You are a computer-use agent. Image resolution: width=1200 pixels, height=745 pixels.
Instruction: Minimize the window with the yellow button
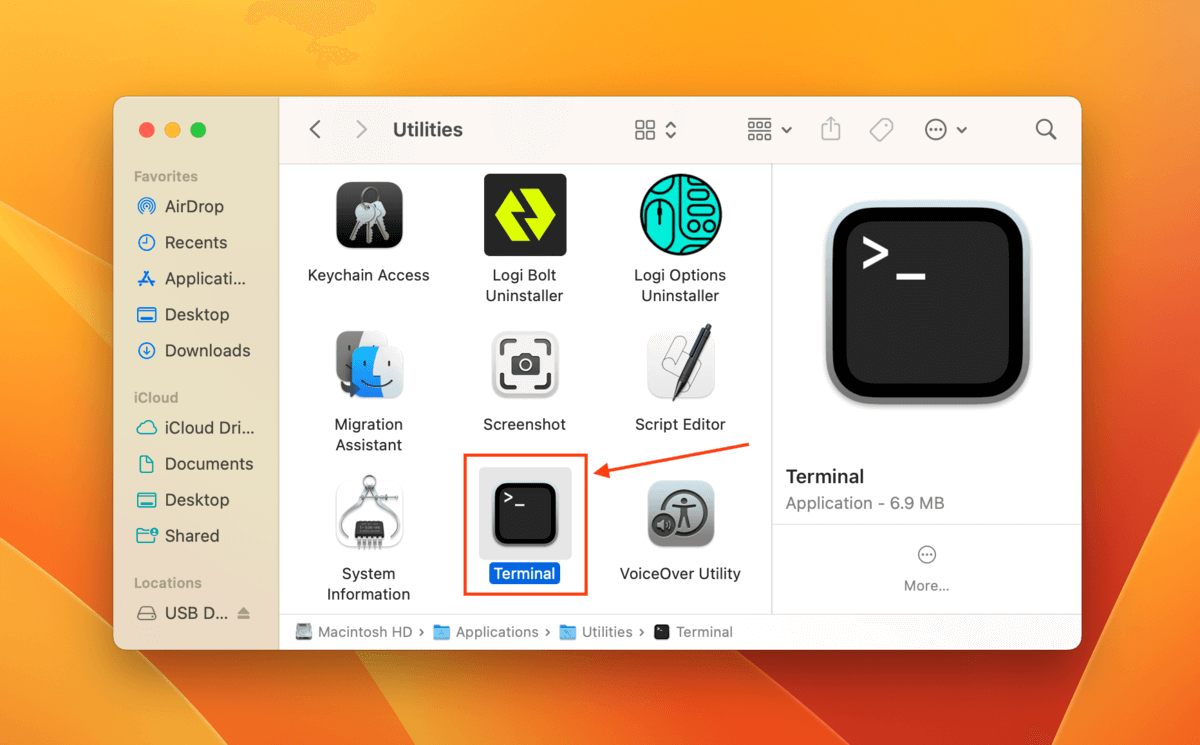(x=172, y=130)
